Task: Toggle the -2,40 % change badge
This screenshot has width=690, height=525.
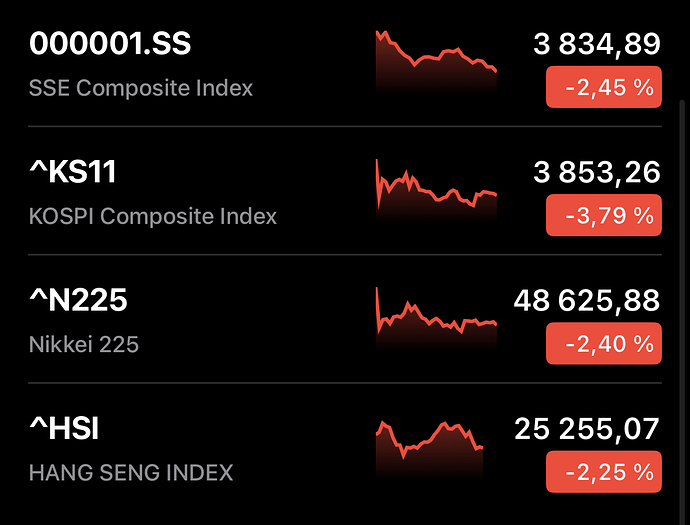Action: click(604, 344)
